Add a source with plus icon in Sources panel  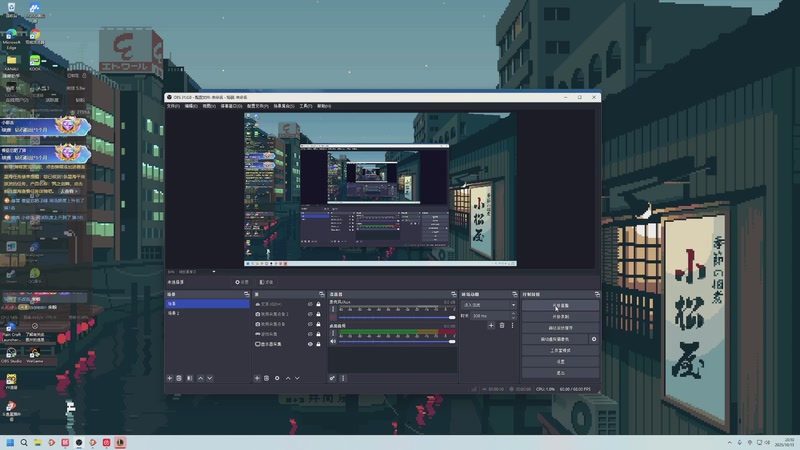point(257,378)
